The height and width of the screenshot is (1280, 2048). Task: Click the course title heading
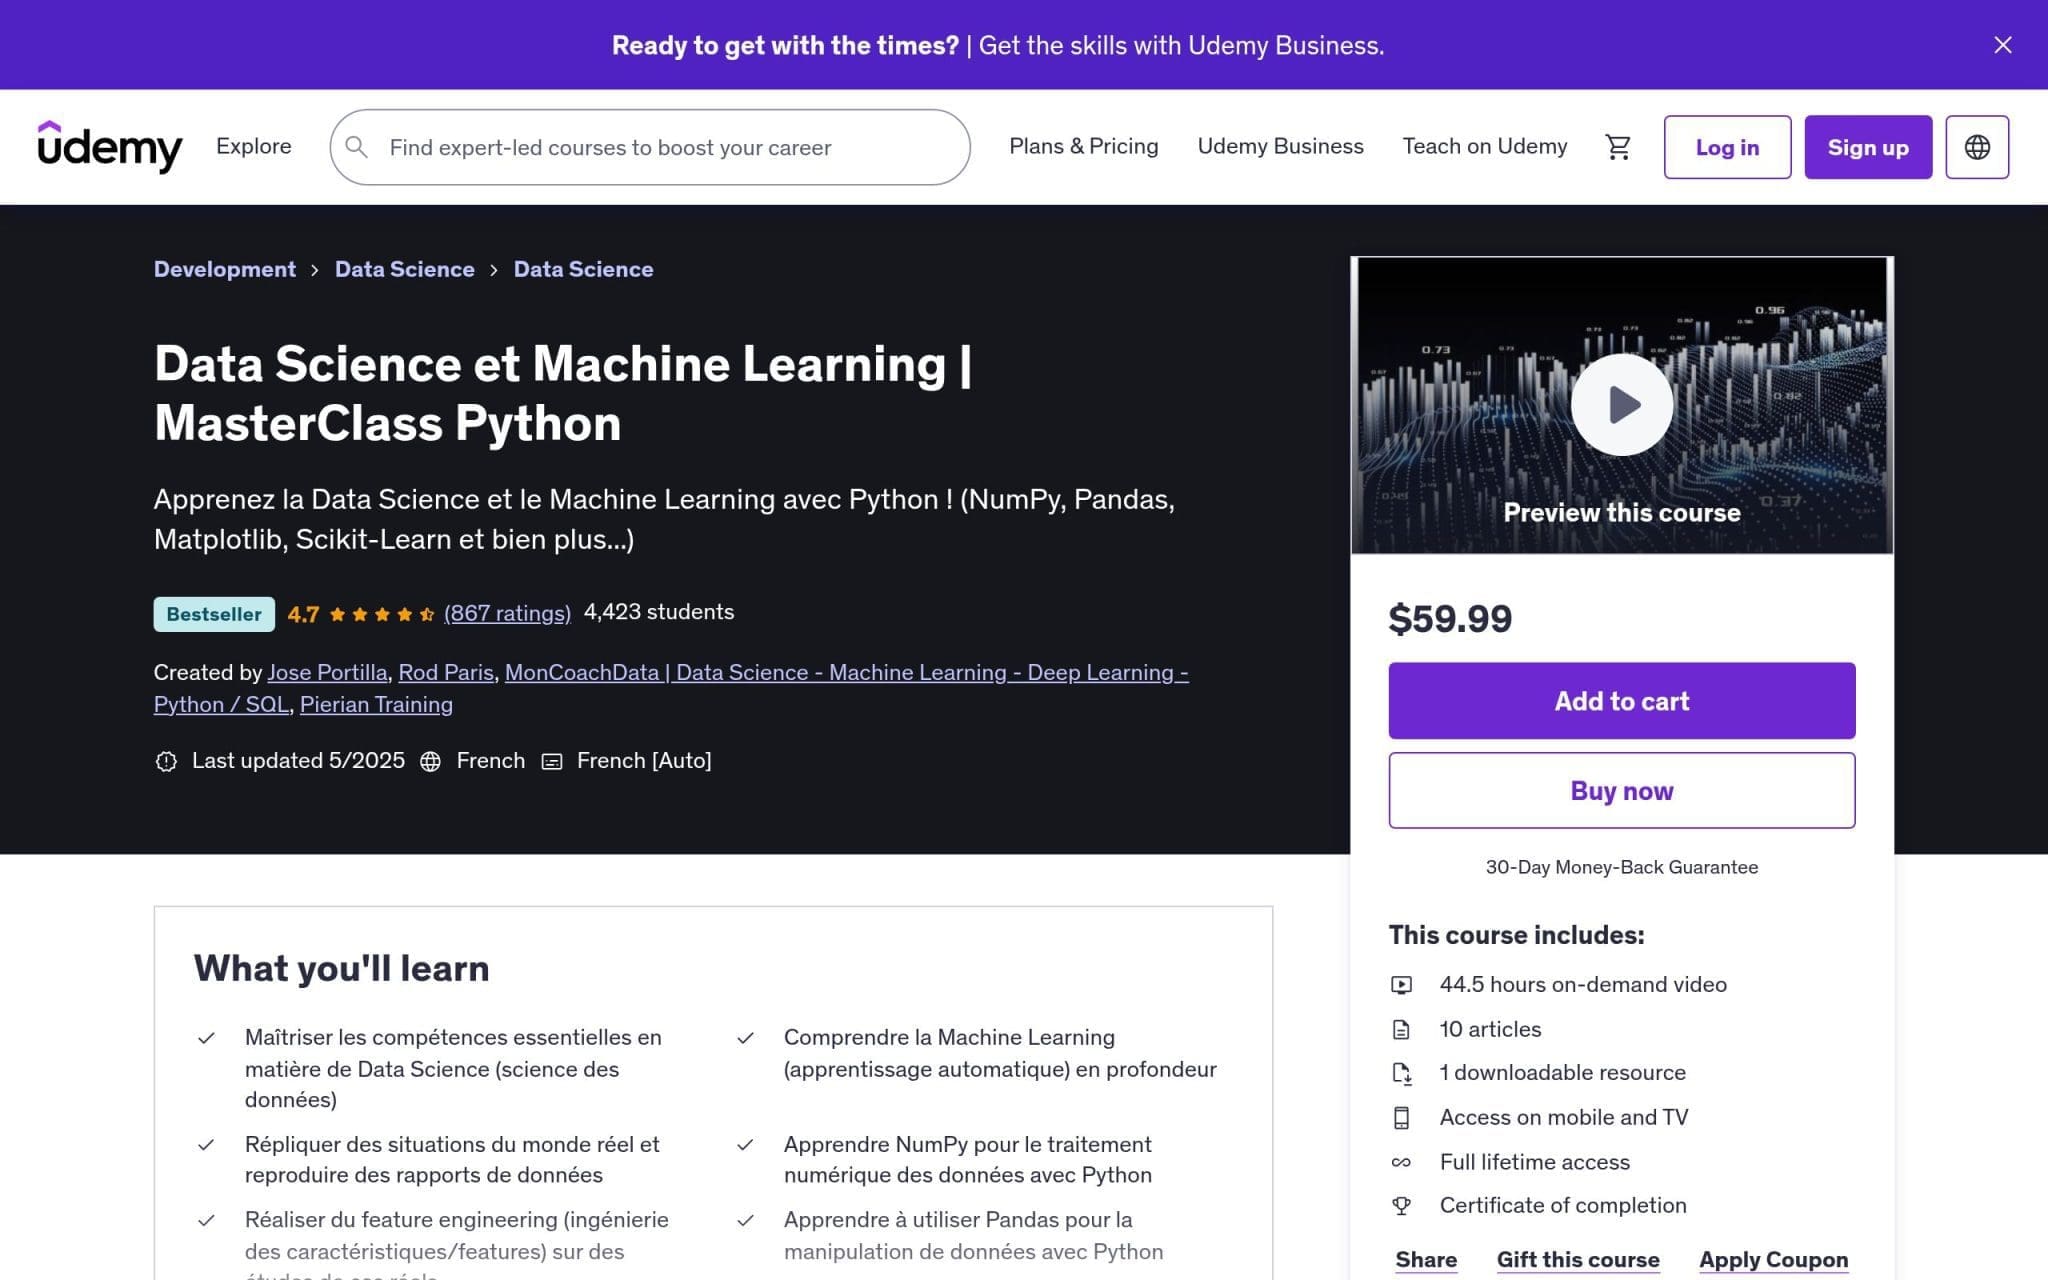563,393
